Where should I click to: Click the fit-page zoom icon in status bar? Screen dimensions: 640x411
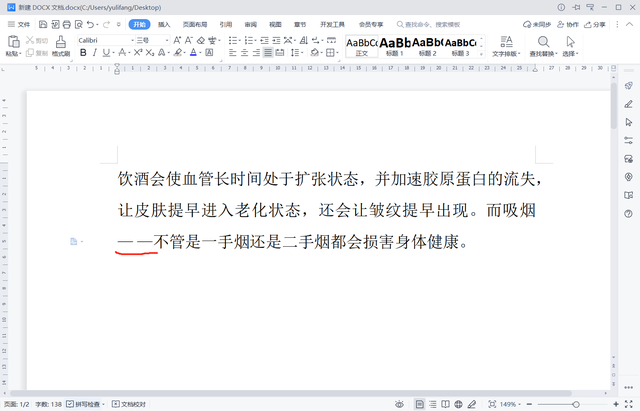pos(492,404)
